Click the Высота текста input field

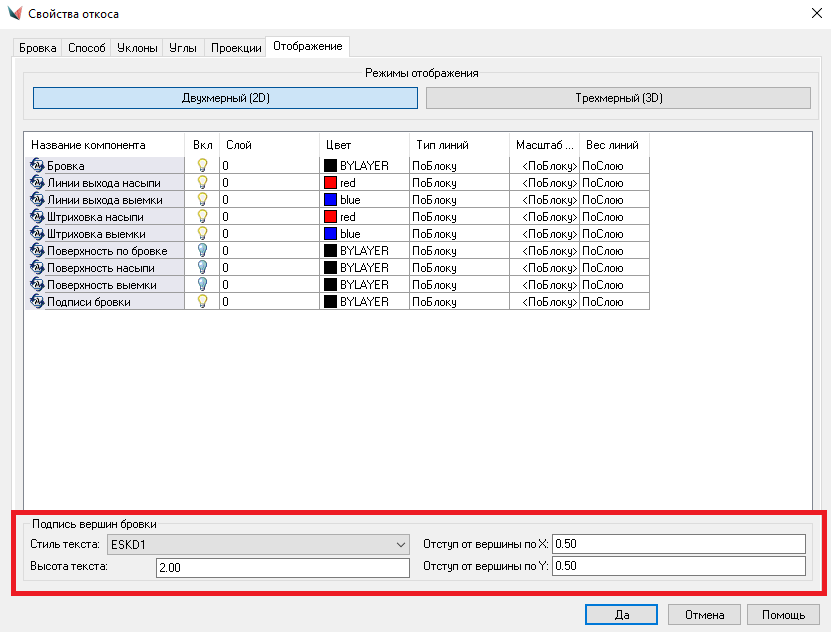point(283,568)
